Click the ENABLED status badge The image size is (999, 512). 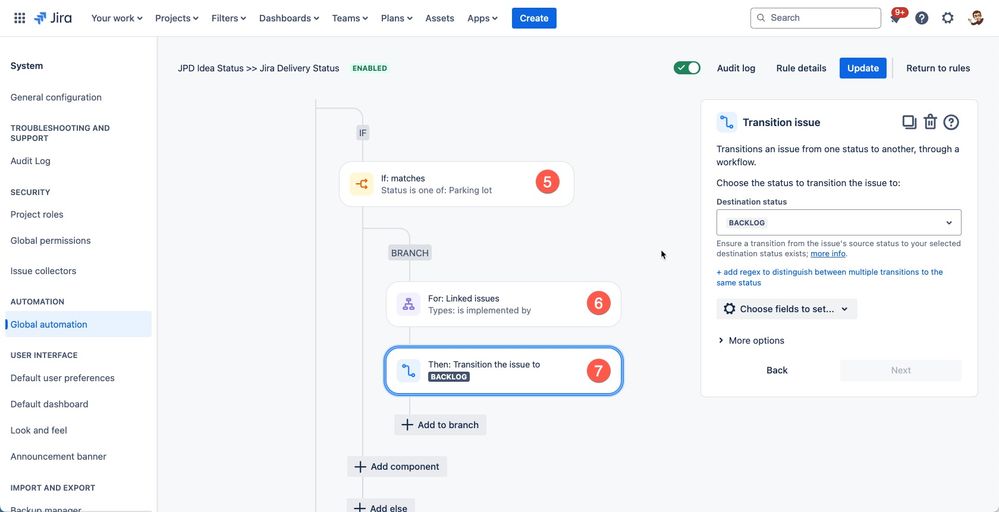pos(370,68)
